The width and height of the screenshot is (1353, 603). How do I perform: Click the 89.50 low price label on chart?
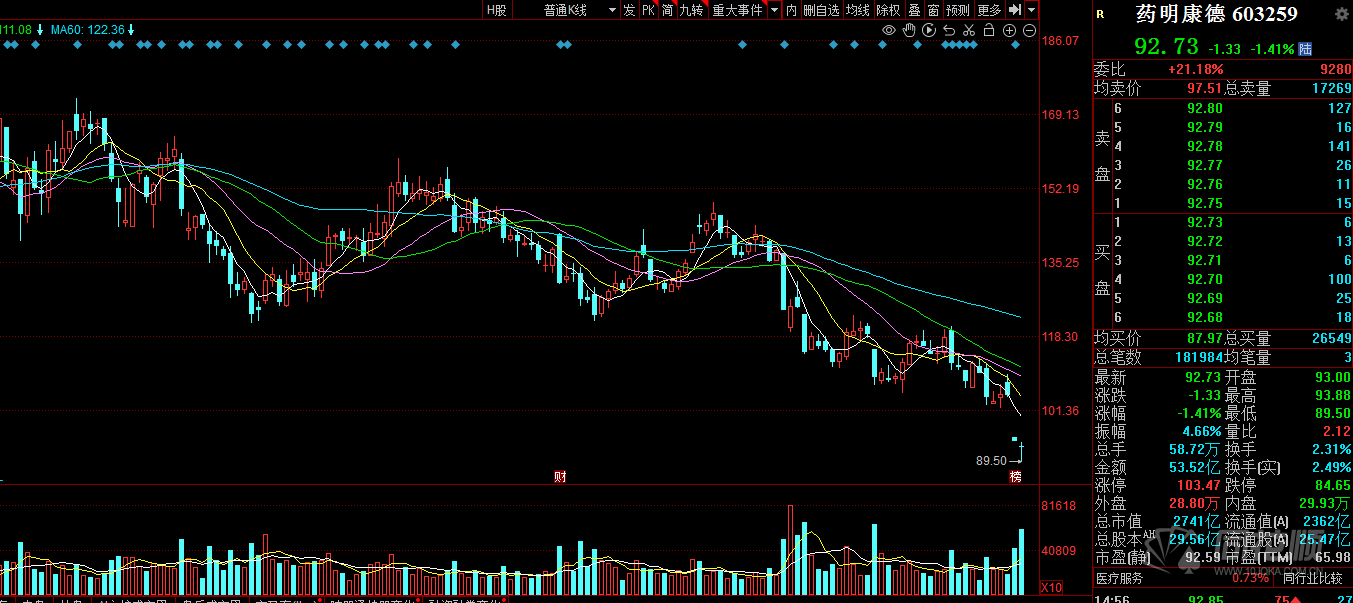pyautogui.click(x=991, y=461)
